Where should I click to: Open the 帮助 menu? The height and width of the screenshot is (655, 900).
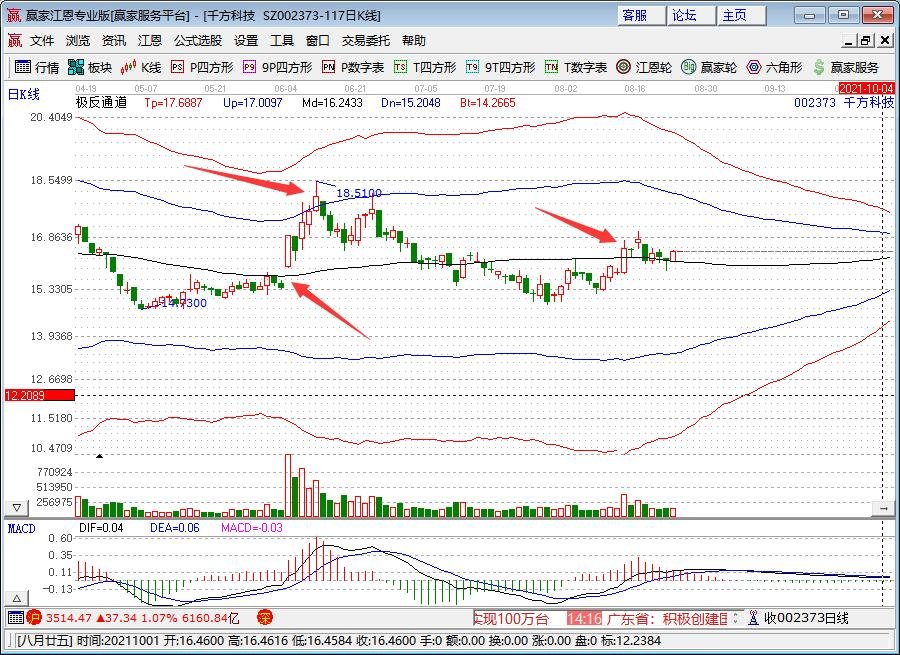(413, 41)
